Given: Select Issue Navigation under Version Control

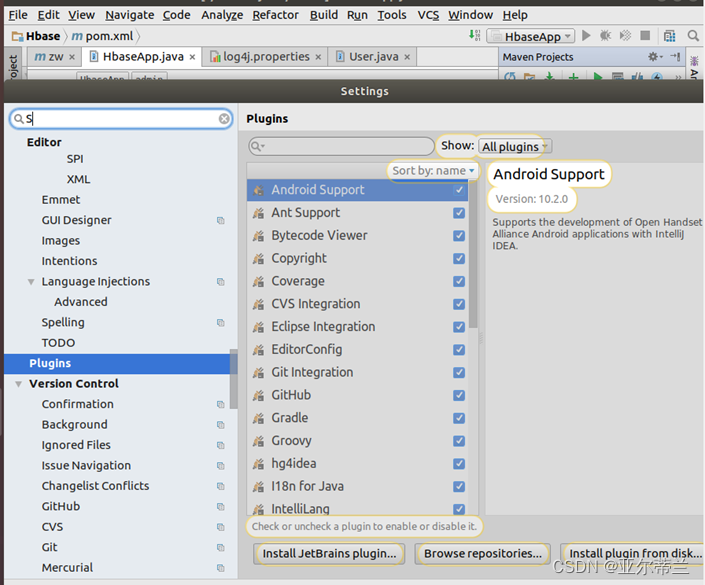Looking at the screenshot, I should click(x=86, y=466).
